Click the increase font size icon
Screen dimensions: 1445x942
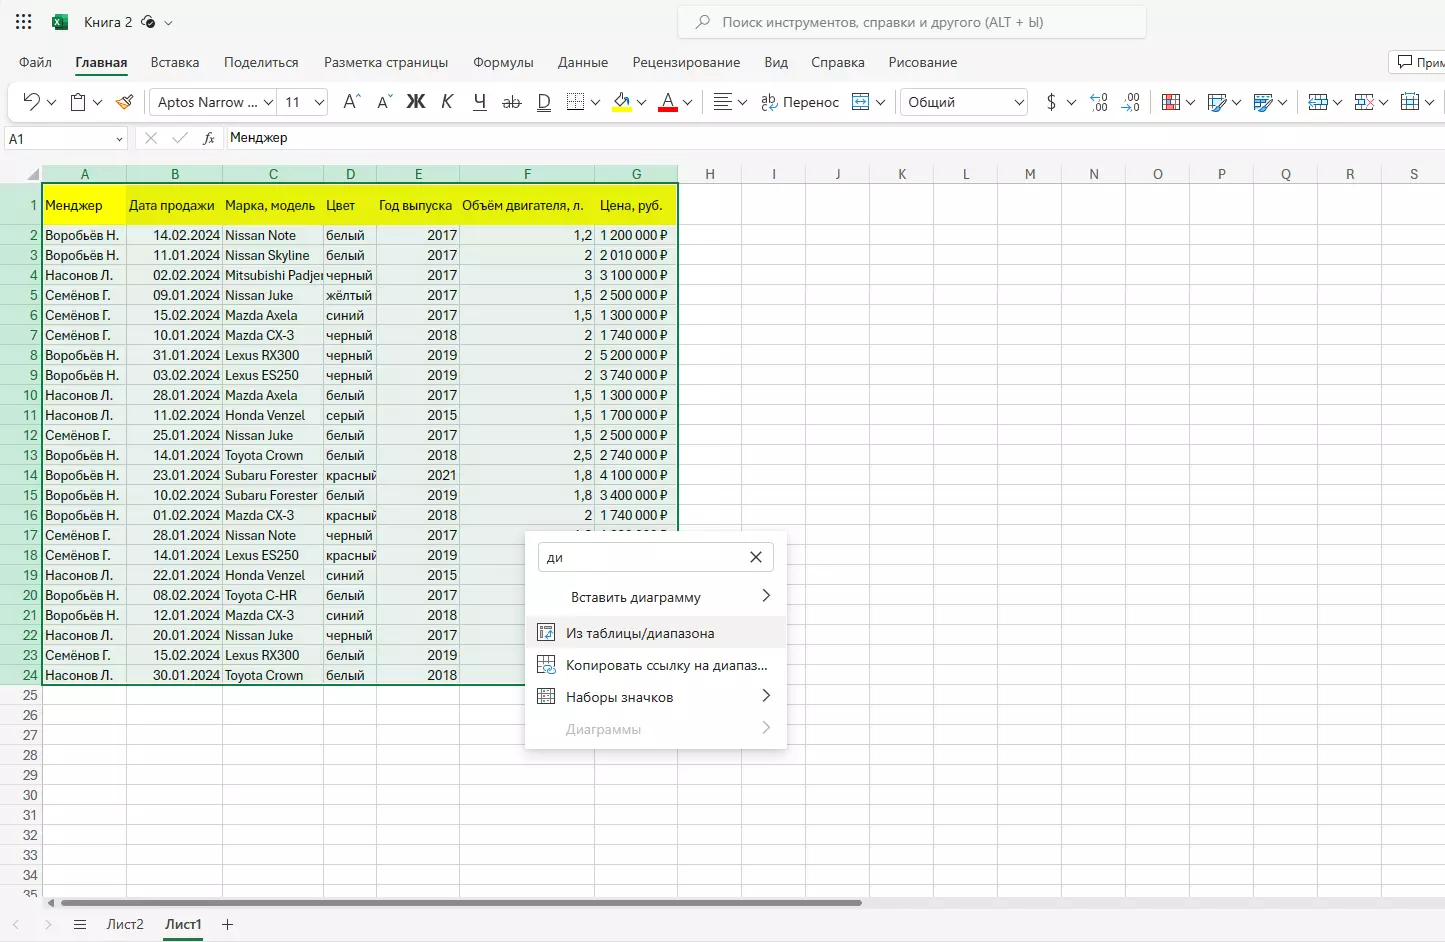351,102
